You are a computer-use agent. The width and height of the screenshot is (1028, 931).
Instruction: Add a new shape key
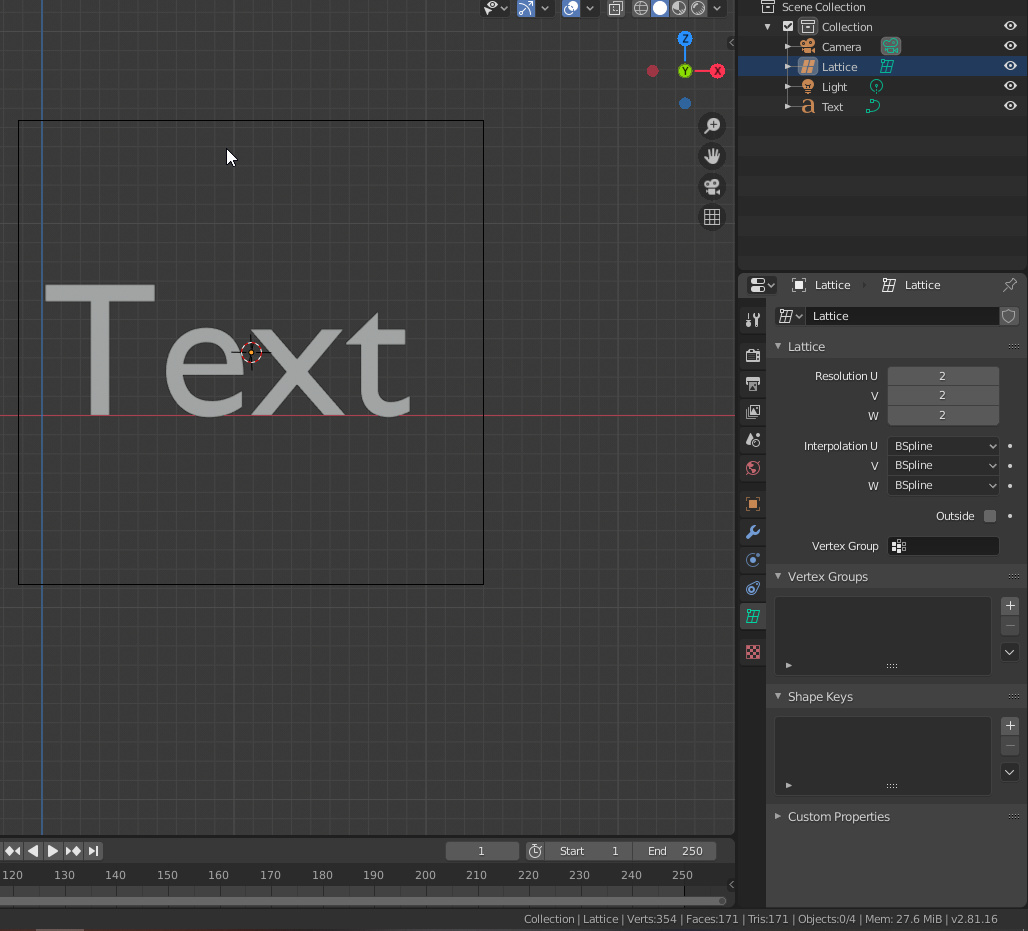pos(1010,726)
